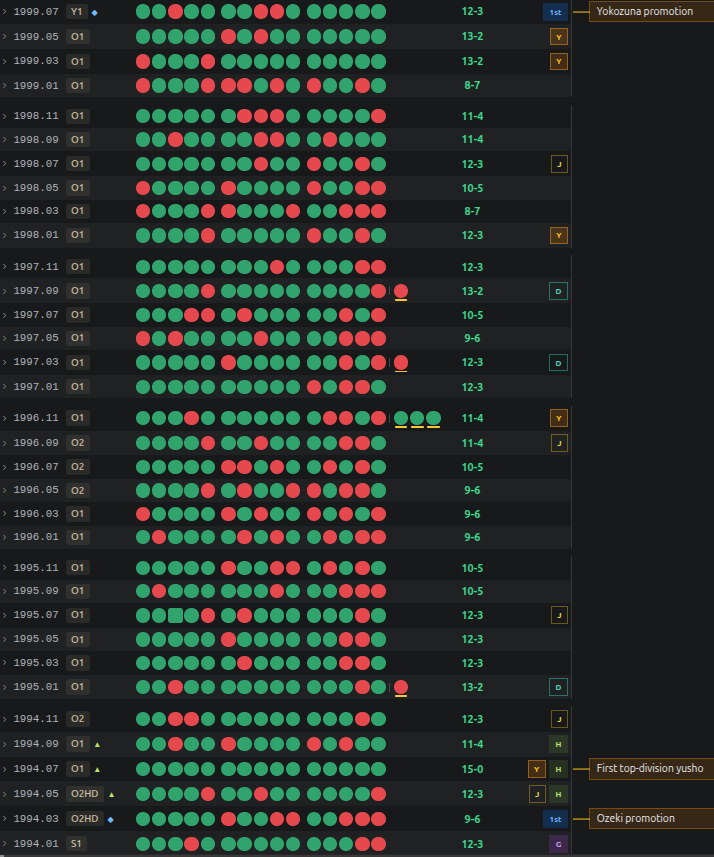This screenshot has height=857, width=714.
Task: Click the blue diamond marker beside 1994.03
Action: point(110,819)
